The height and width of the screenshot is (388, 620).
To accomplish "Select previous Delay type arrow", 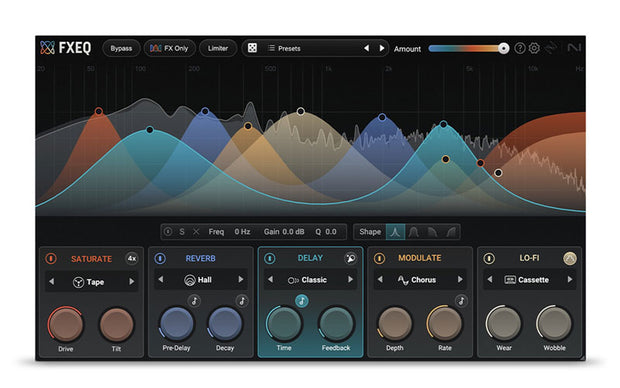I will click(x=270, y=279).
